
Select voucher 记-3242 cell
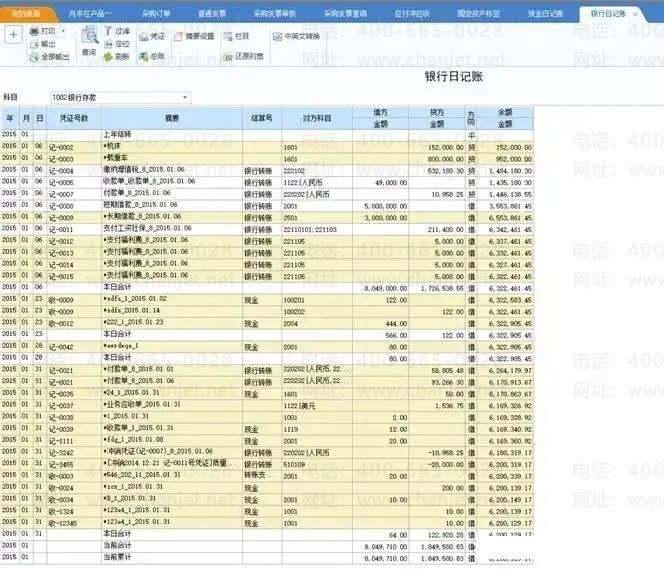coord(74,453)
